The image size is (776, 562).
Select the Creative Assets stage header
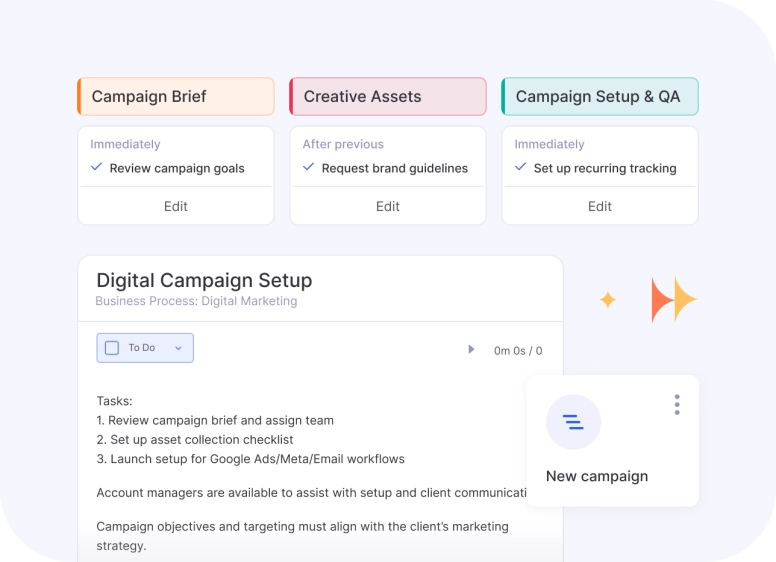(x=388, y=97)
